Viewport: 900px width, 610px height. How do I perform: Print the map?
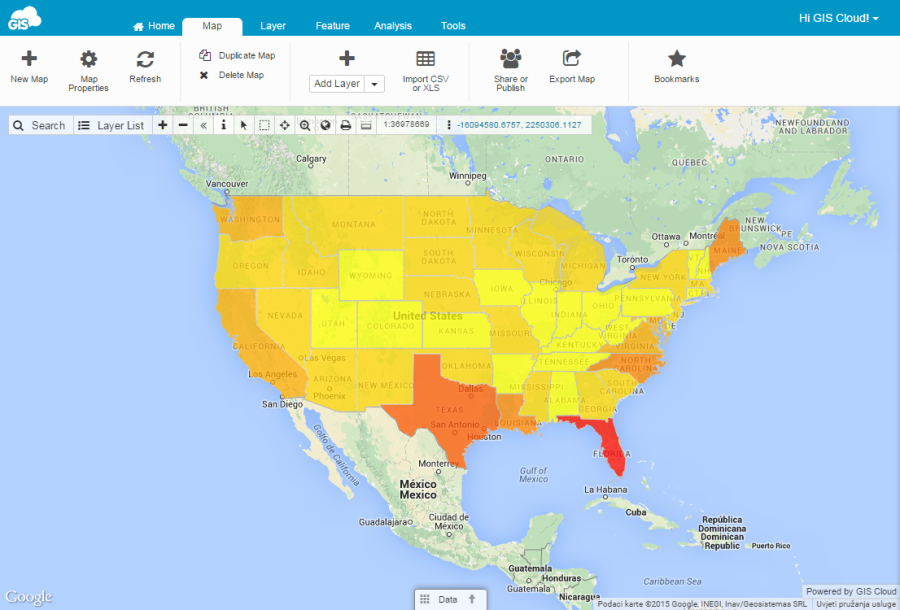(x=346, y=125)
